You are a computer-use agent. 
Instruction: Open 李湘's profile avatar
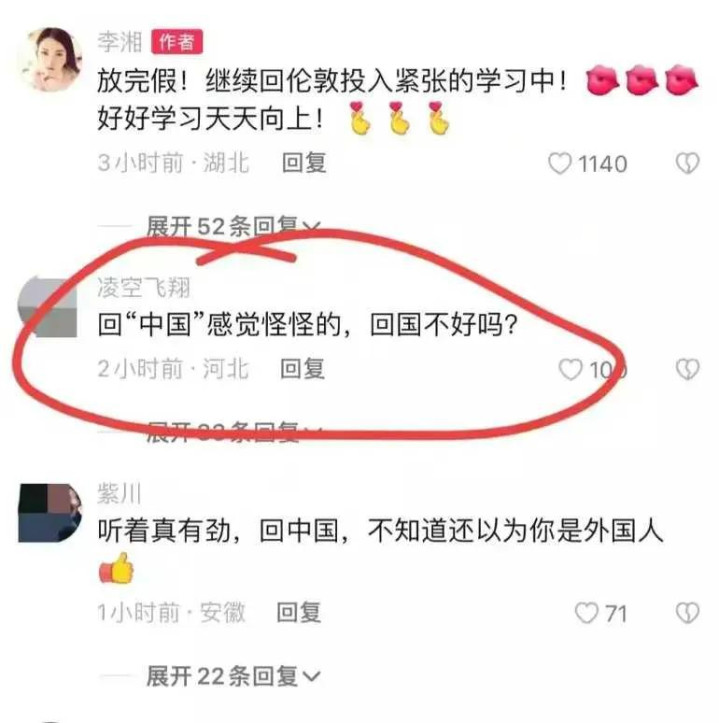tap(48, 59)
